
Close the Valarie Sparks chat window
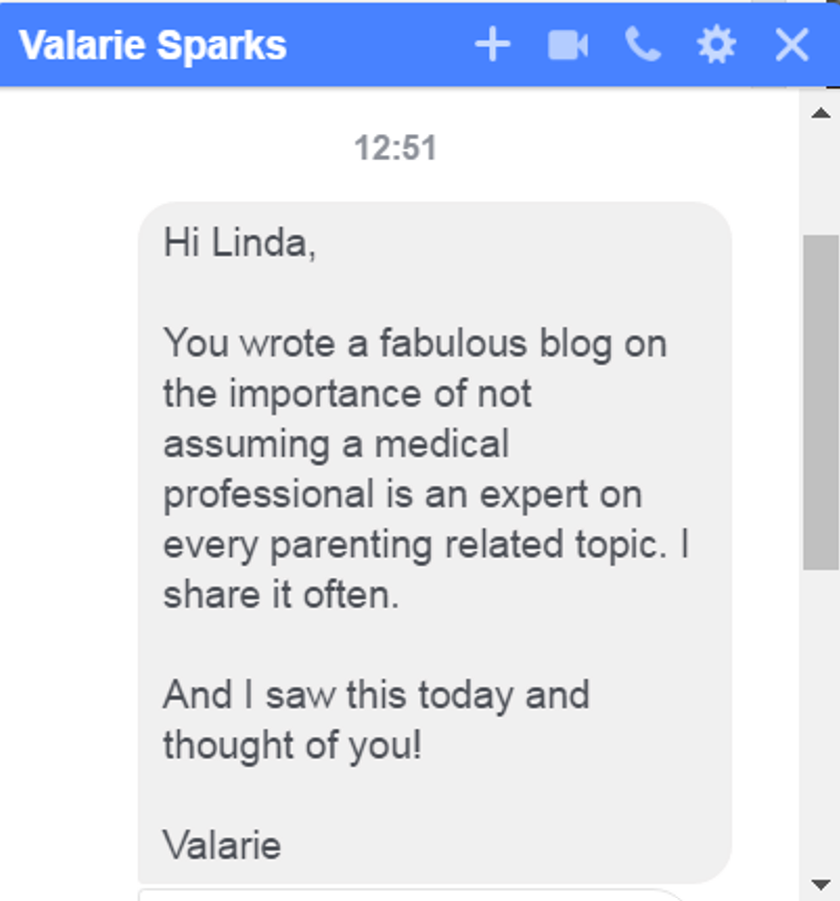coord(792,45)
